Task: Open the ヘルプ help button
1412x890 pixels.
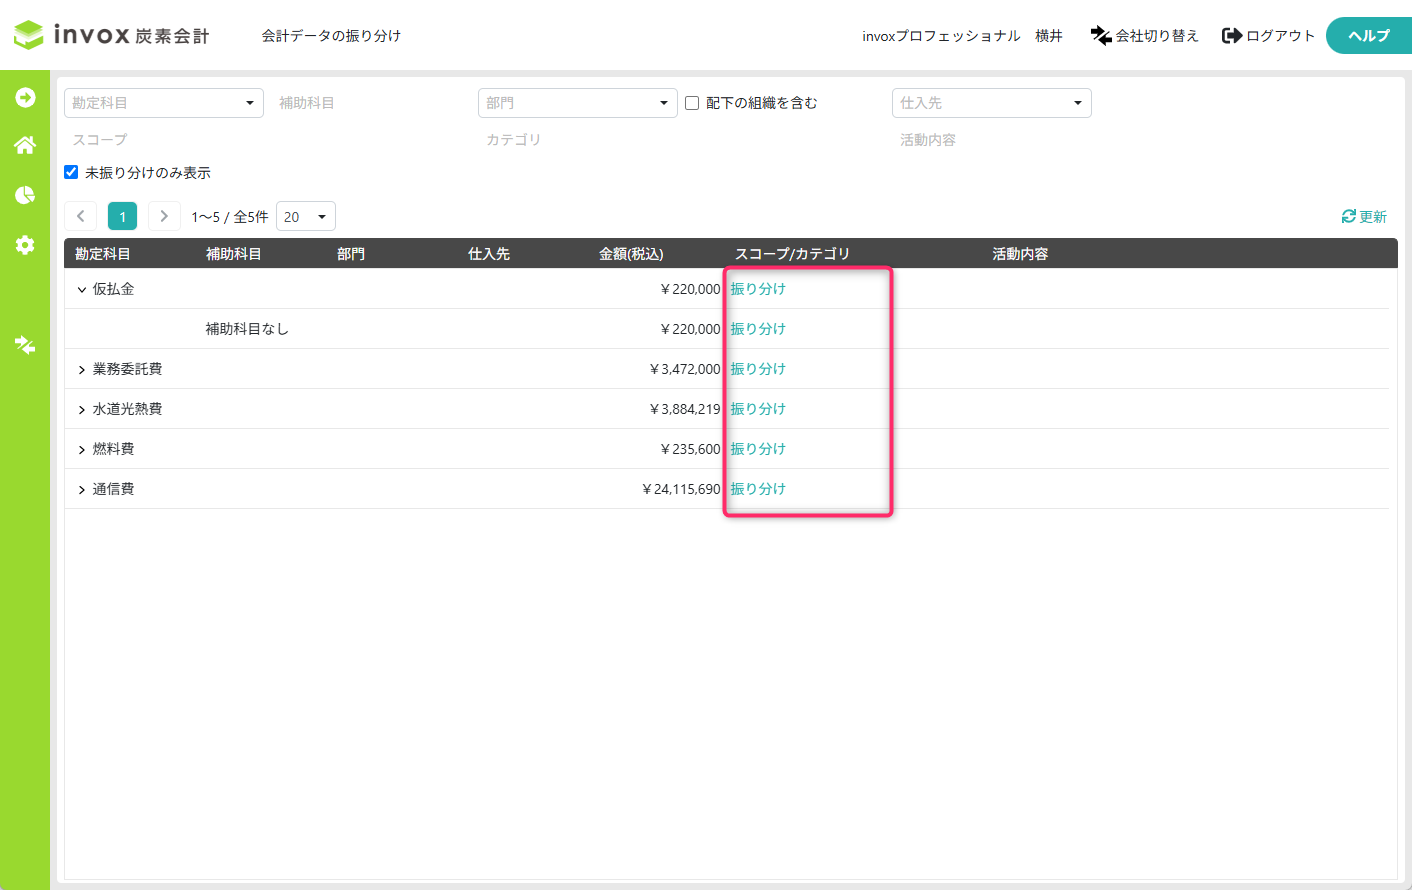Action: point(1369,35)
